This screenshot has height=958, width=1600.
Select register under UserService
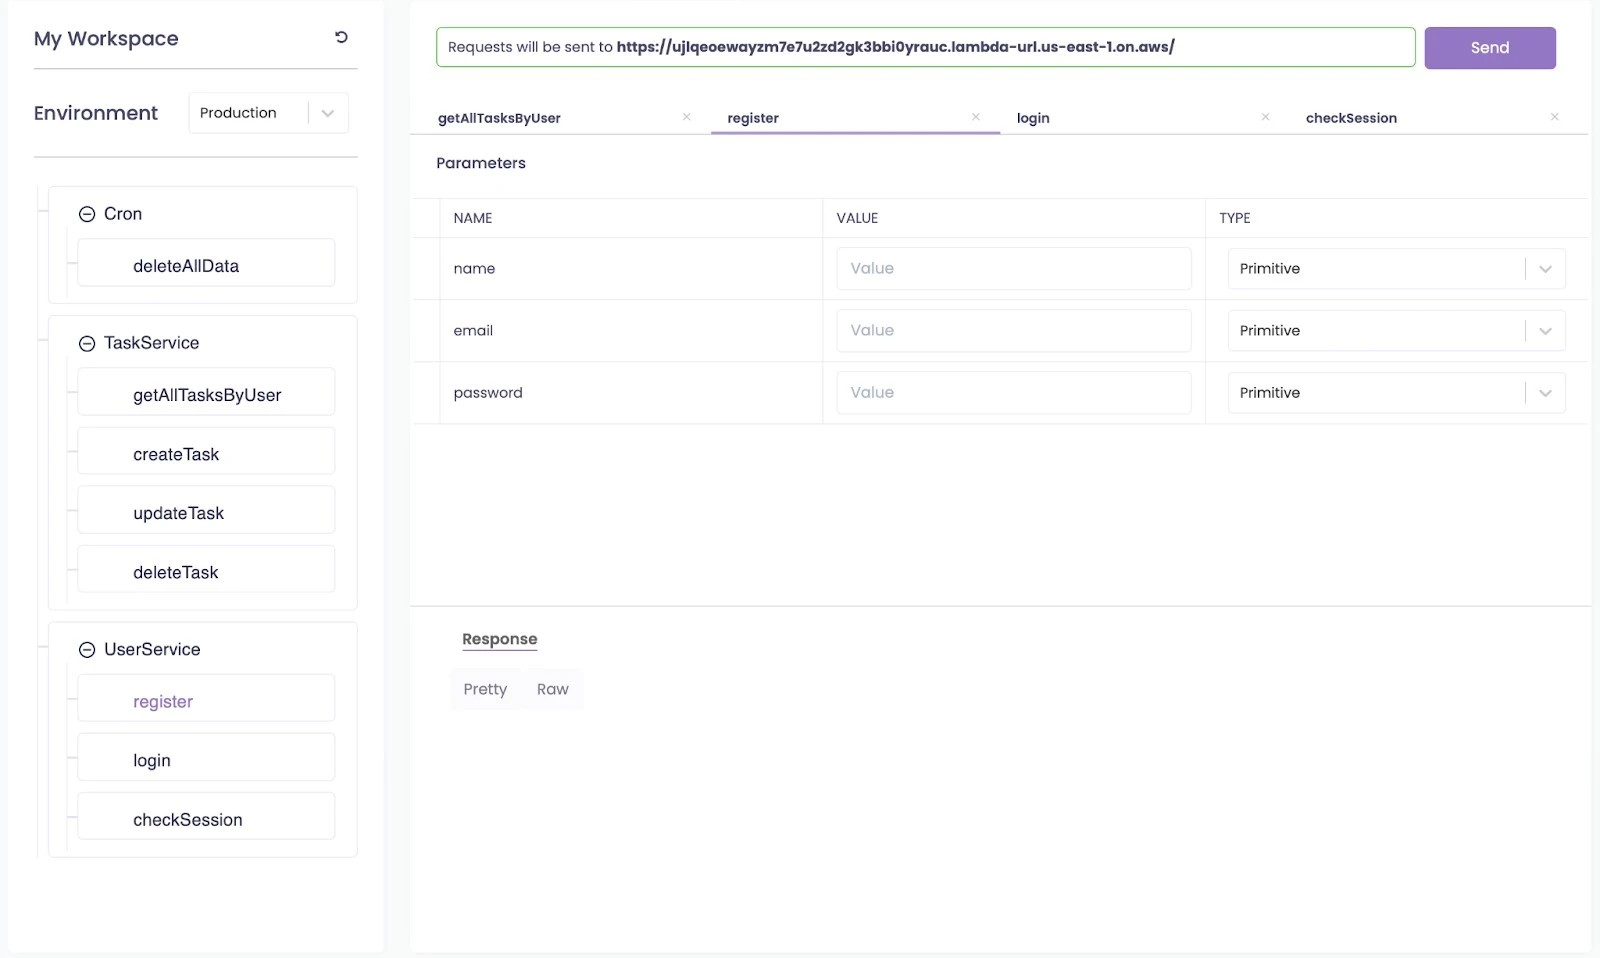click(206, 697)
